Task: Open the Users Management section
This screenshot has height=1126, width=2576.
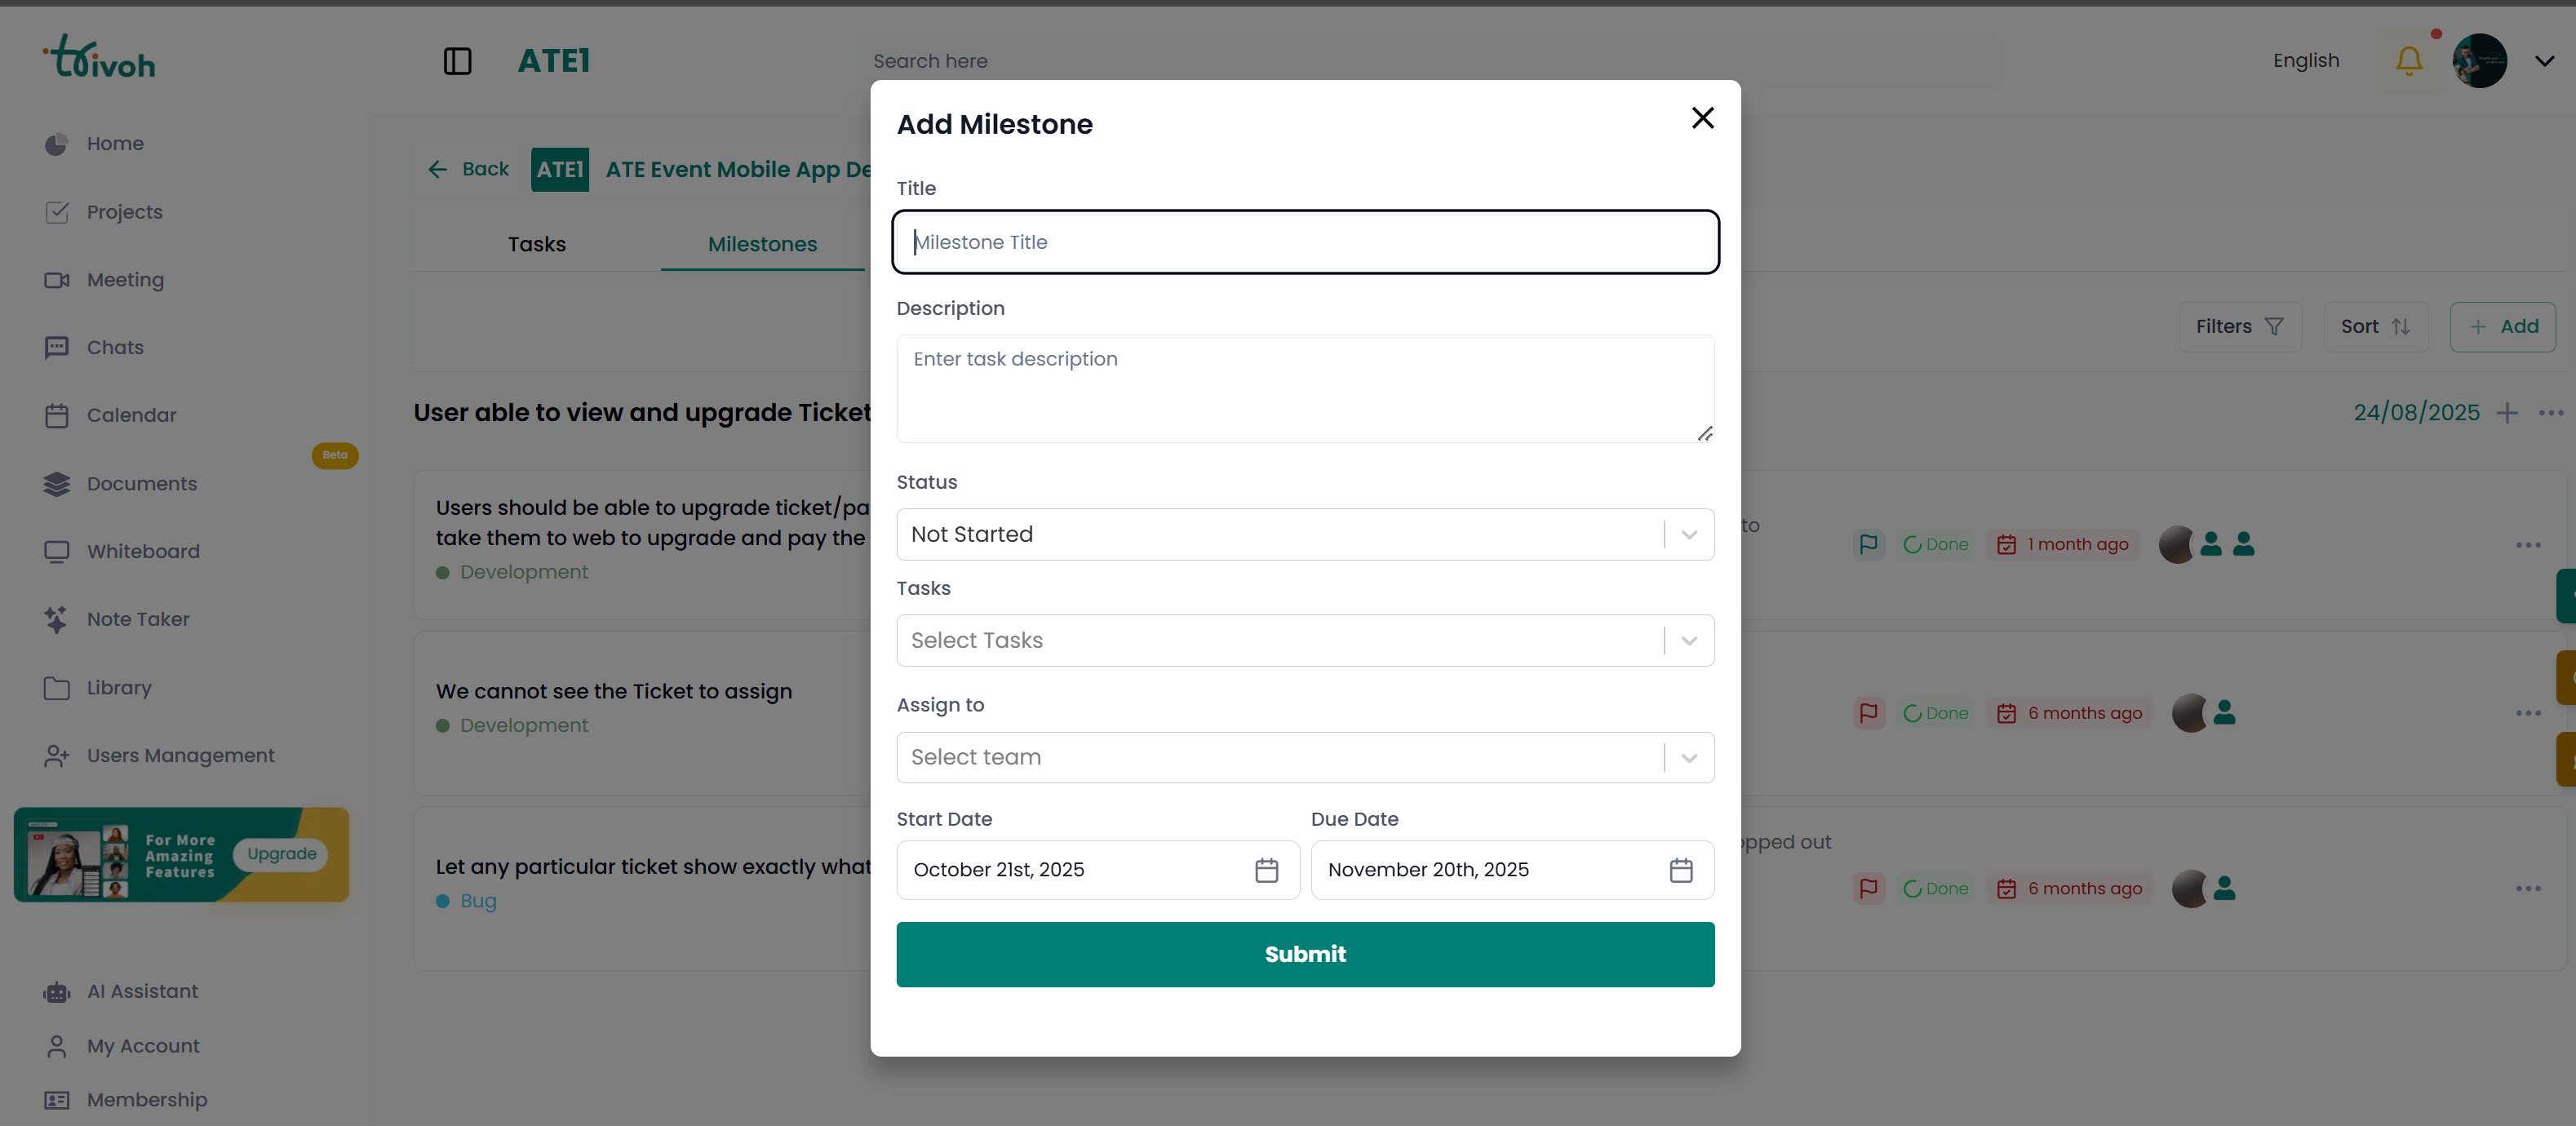Action: point(180,756)
